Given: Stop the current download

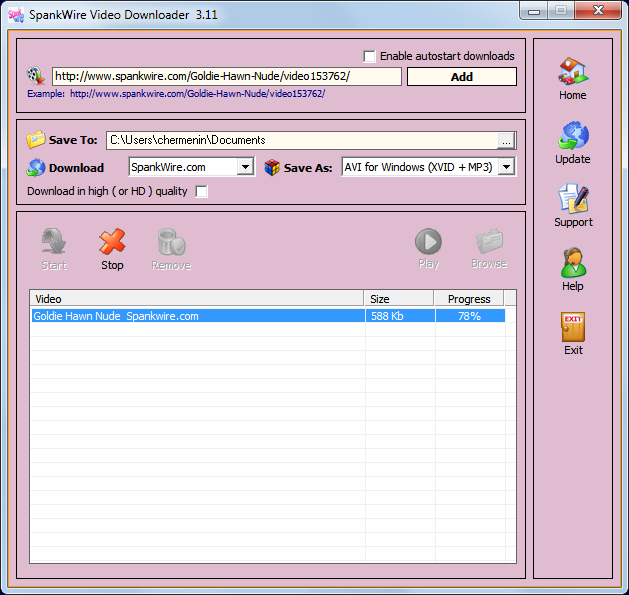Looking at the screenshot, I should (112, 241).
